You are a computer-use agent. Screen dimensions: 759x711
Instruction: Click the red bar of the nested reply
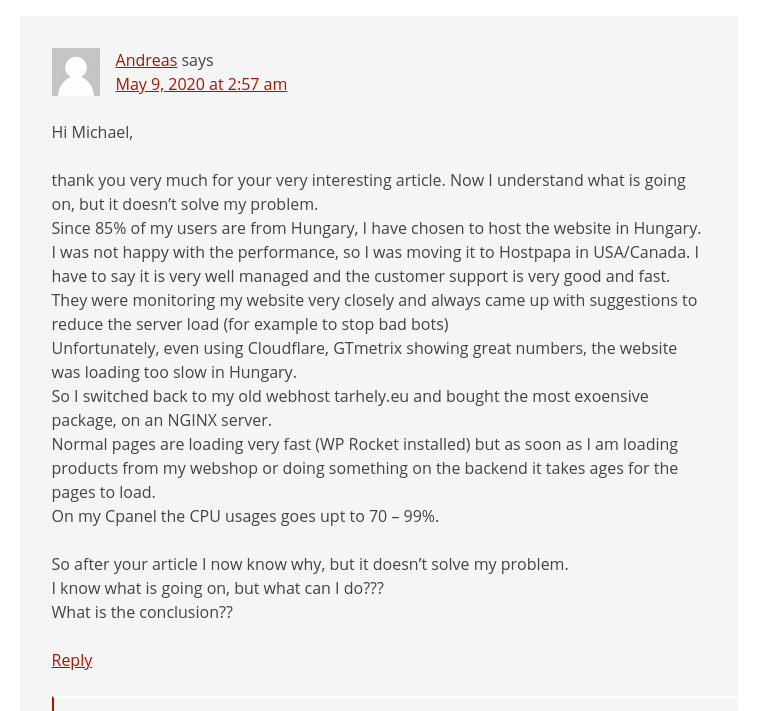coord(53,703)
